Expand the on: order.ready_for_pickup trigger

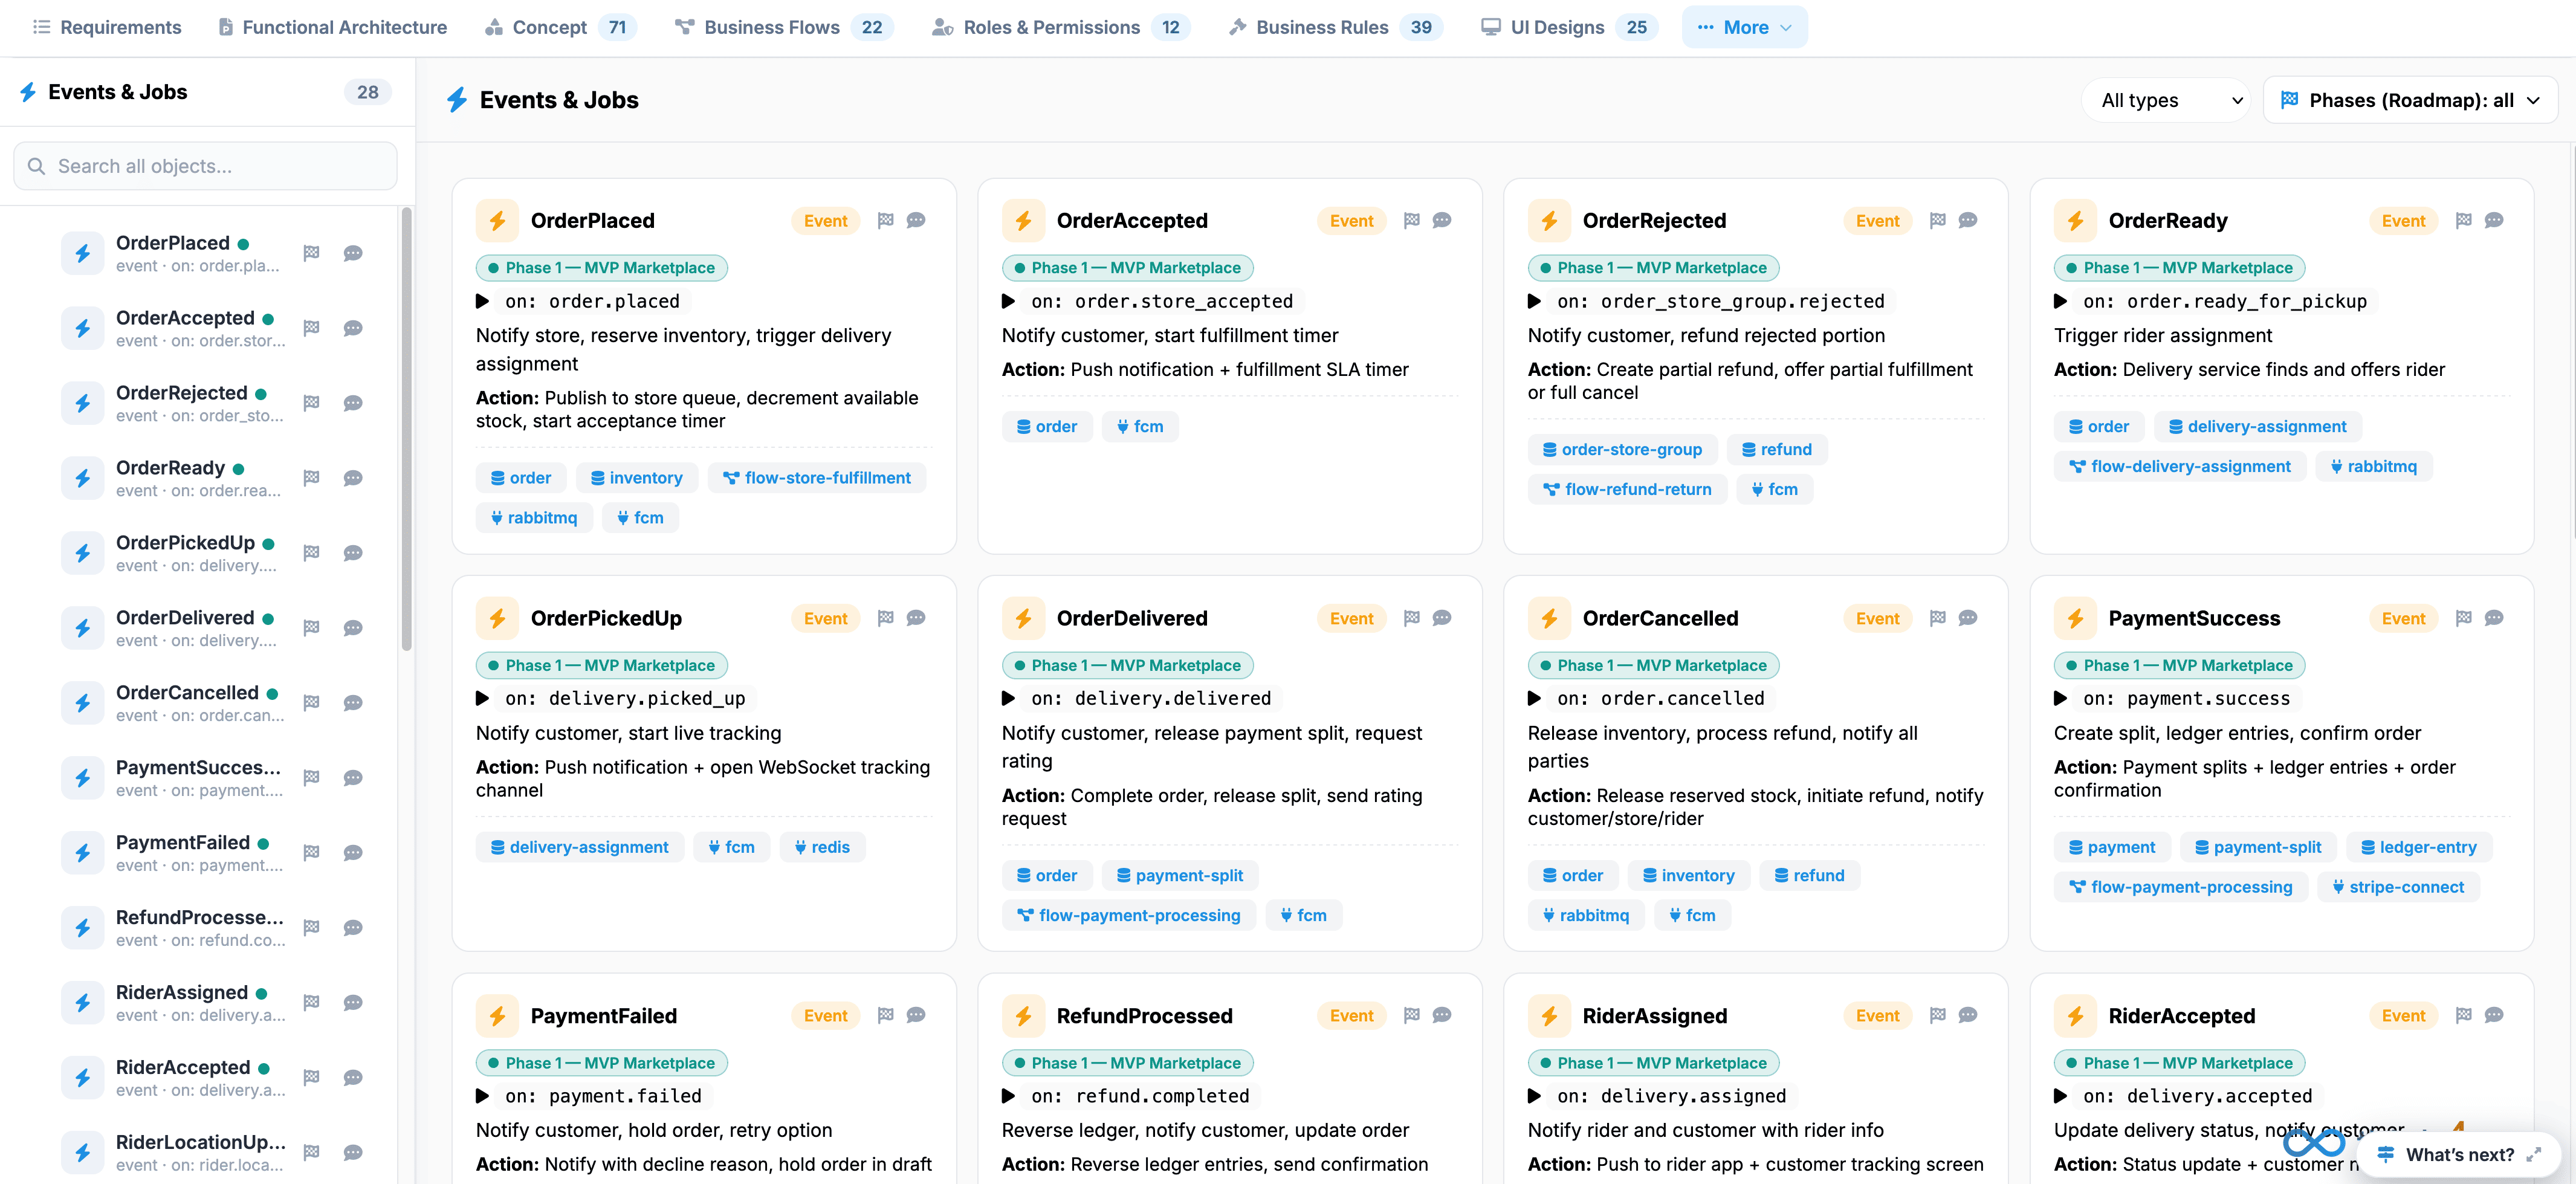point(2060,301)
